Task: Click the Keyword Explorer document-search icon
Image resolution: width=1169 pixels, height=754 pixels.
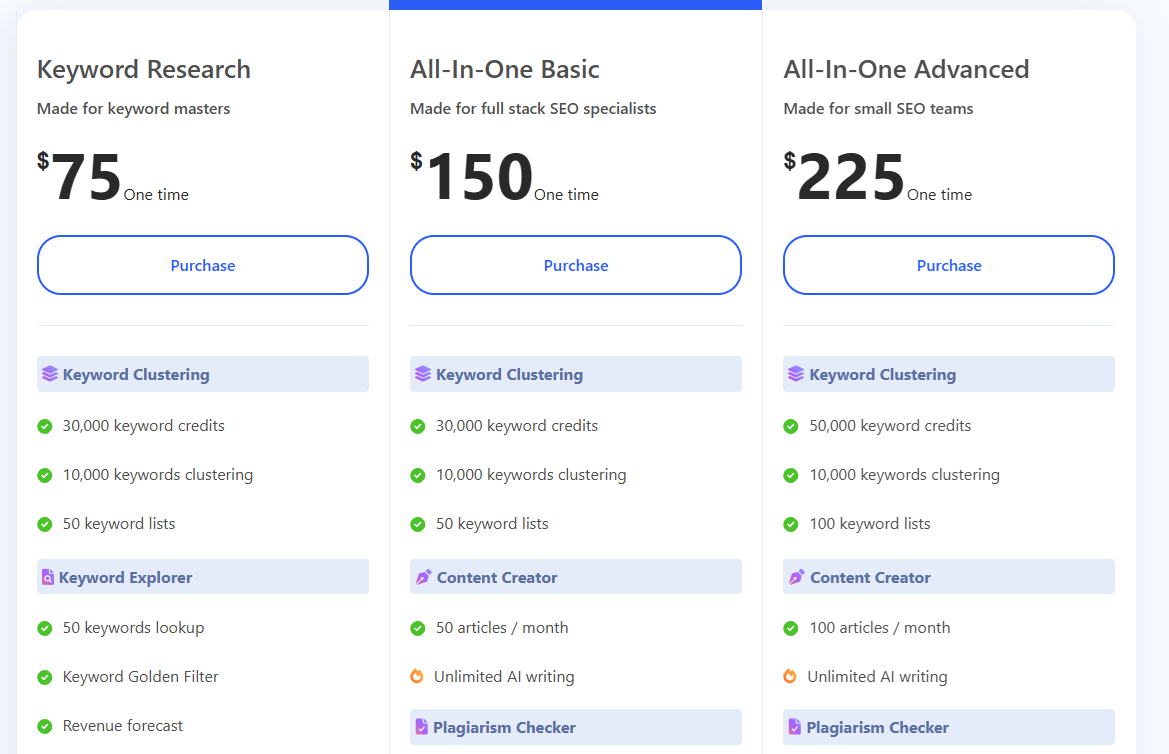Action: [48, 577]
